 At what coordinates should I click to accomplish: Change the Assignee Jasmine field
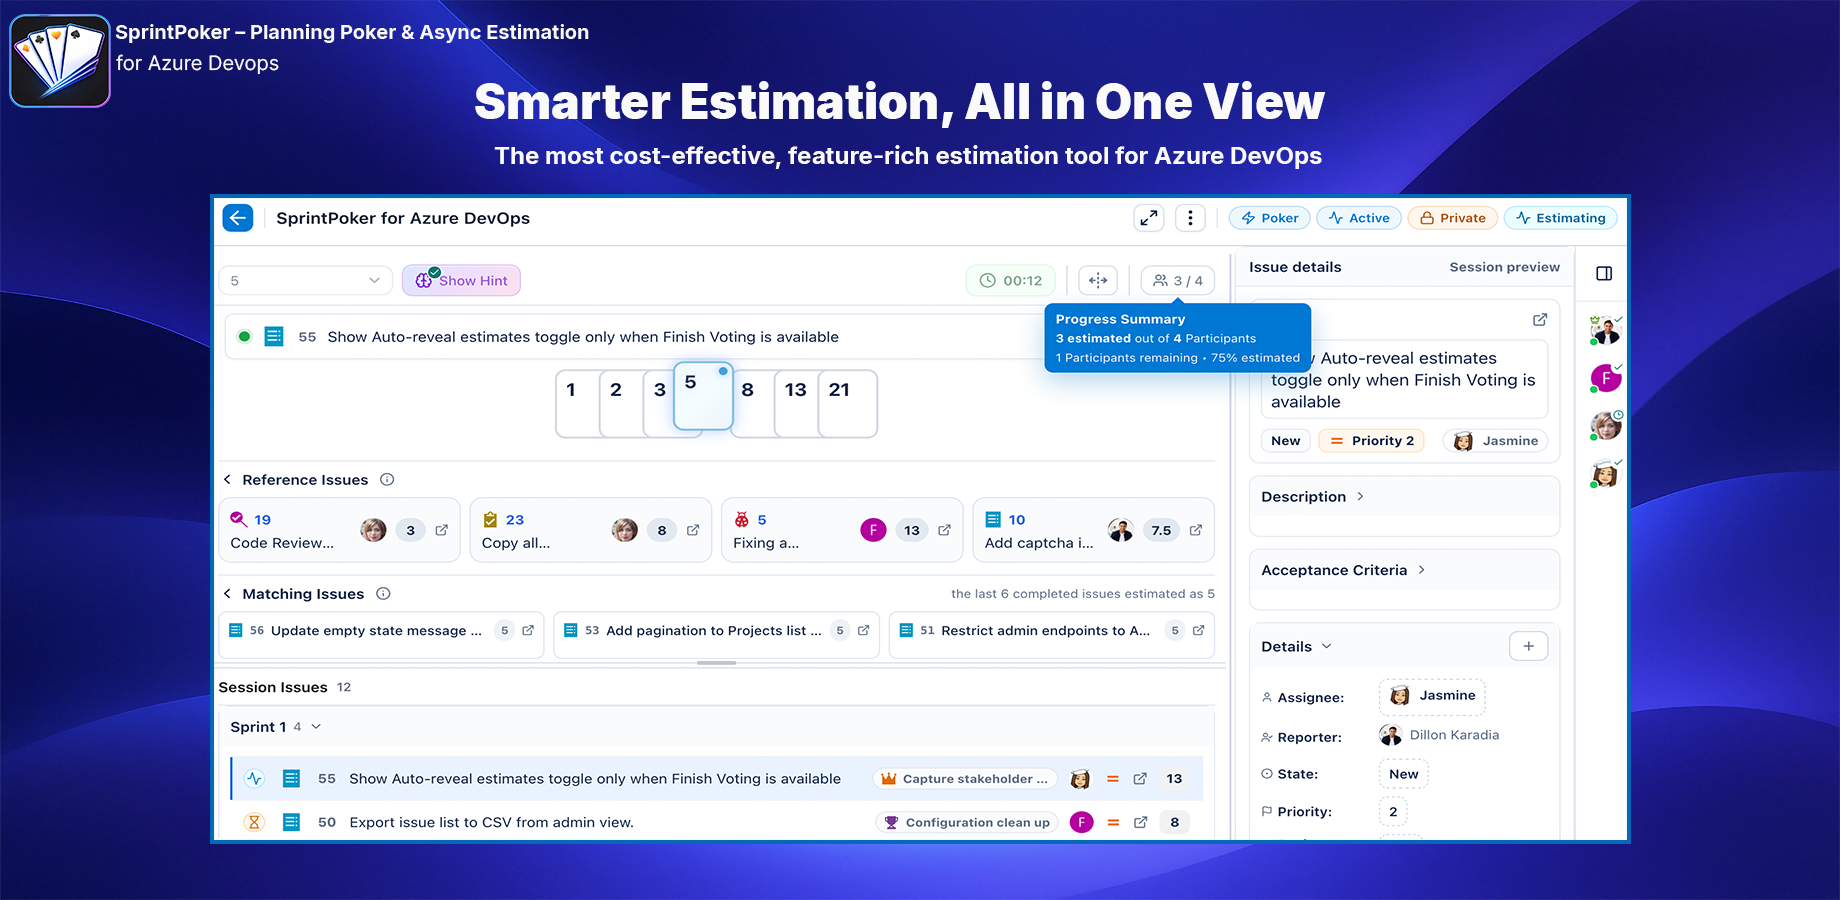[x=1432, y=696]
